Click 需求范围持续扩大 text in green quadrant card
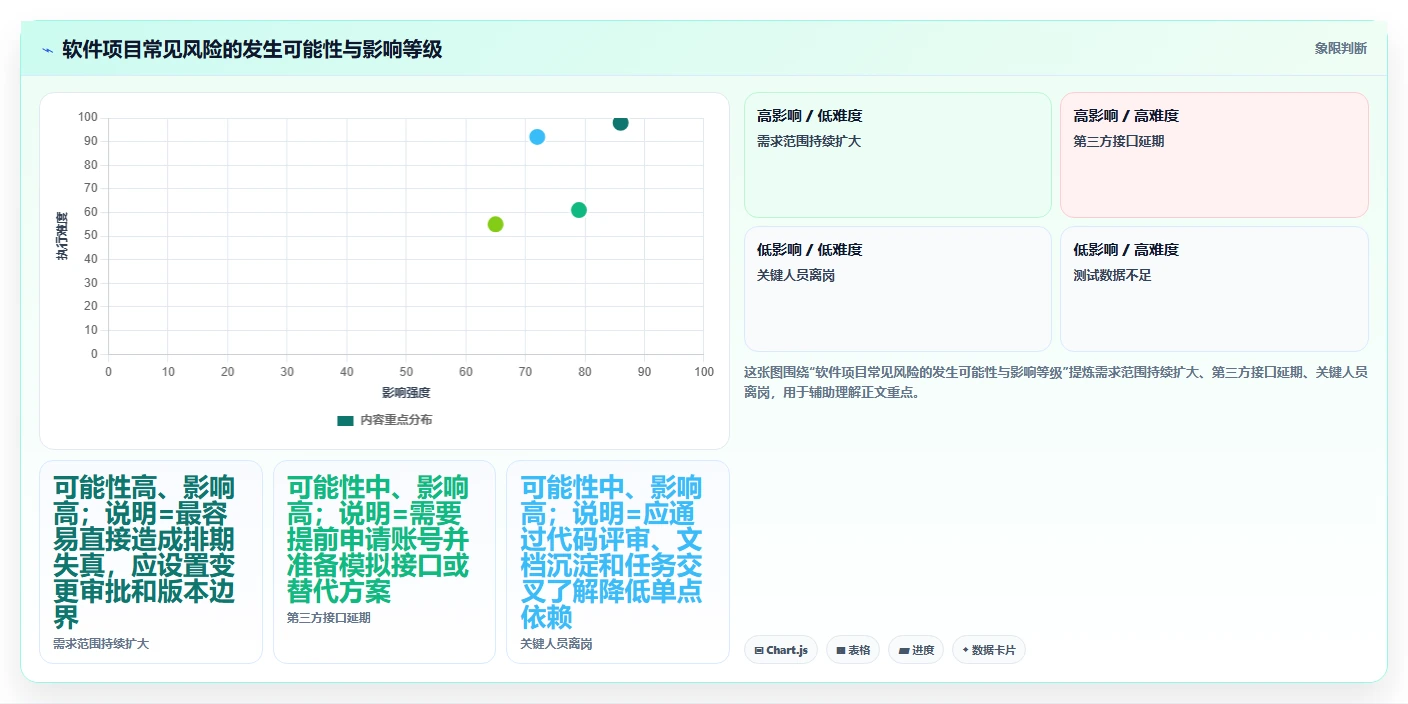 (809, 141)
